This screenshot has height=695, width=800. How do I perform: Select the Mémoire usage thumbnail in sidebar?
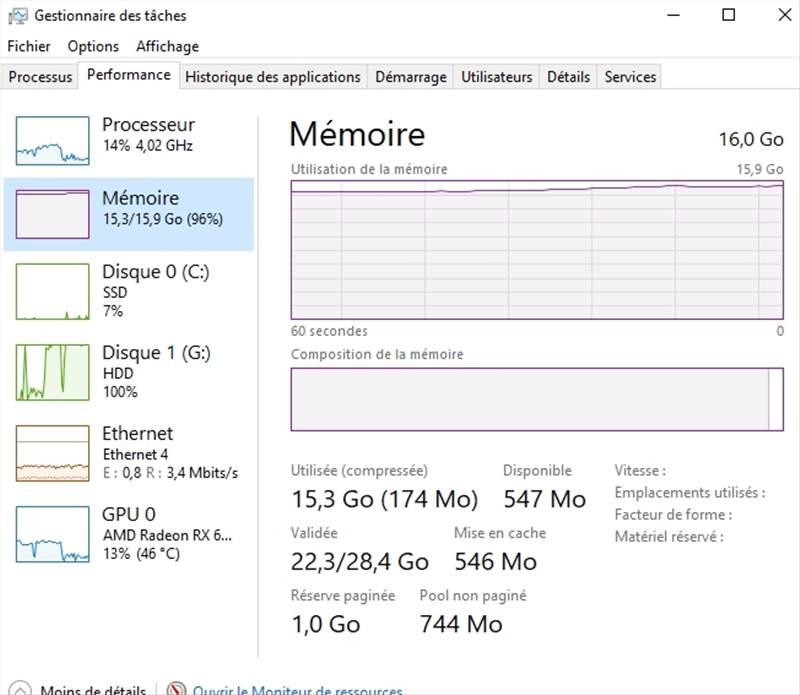coord(52,213)
